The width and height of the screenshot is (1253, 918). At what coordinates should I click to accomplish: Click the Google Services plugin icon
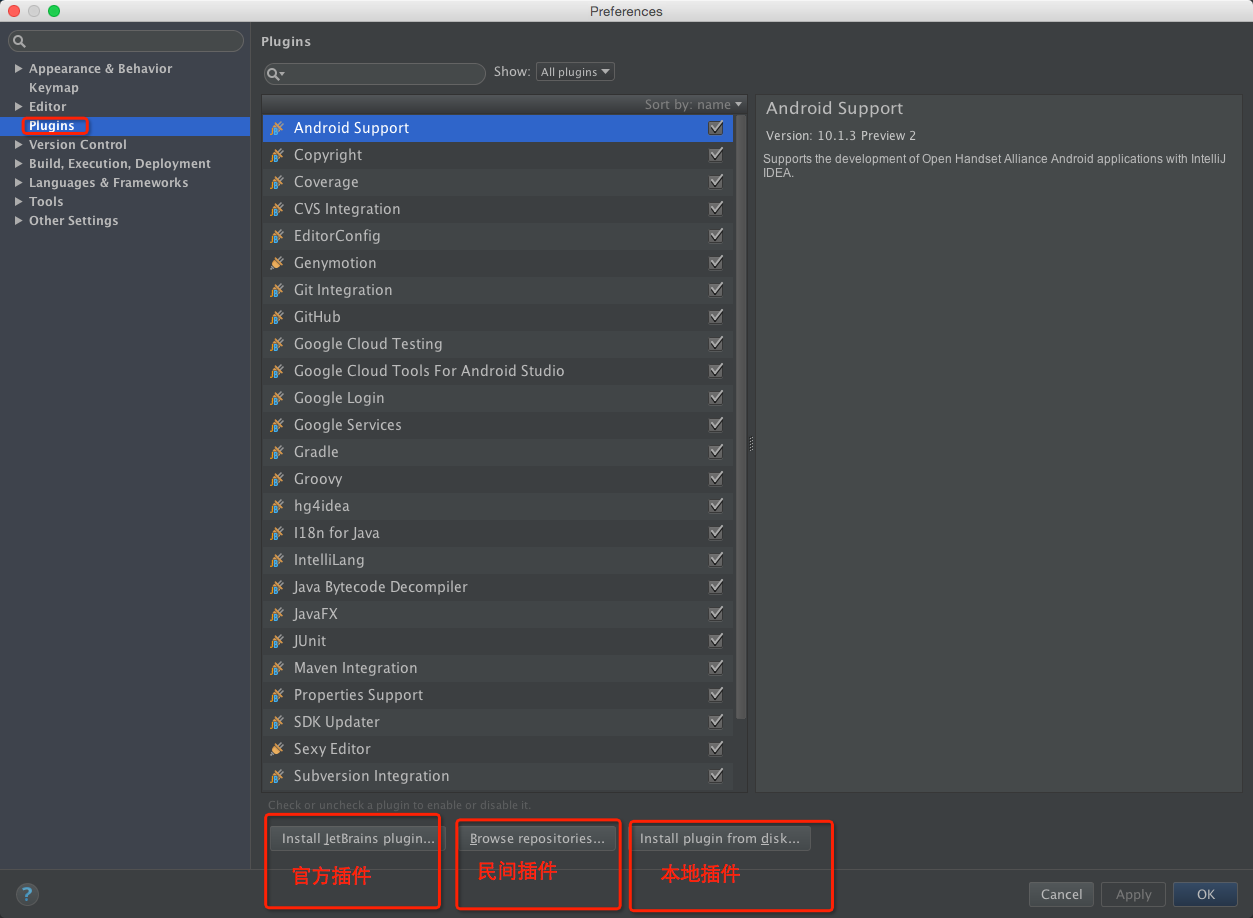pyautogui.click(x=277, y=425)
